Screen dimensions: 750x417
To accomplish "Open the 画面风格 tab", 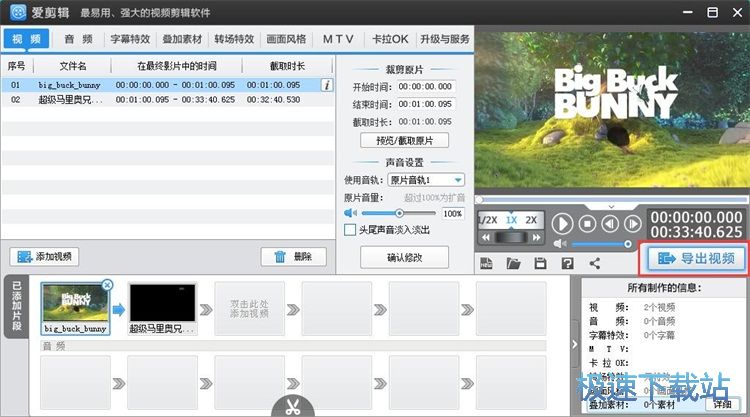I will point(286,39).
